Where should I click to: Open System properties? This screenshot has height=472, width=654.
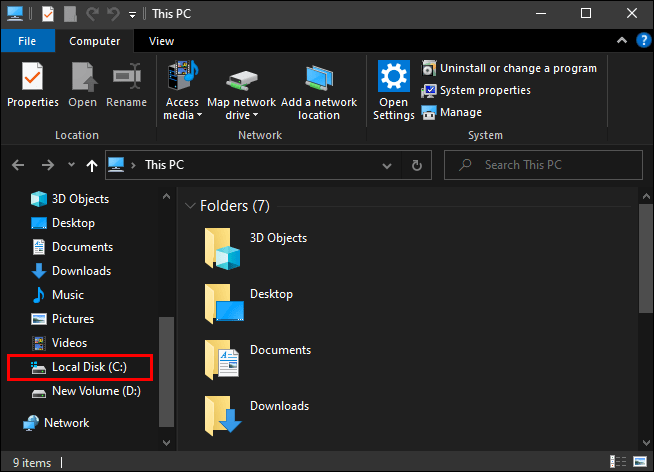point(475,90)
